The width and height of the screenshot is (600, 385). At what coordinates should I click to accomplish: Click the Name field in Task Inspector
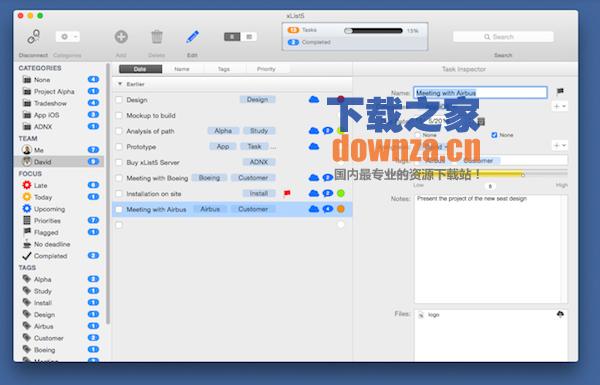click(x=480, y=93)
